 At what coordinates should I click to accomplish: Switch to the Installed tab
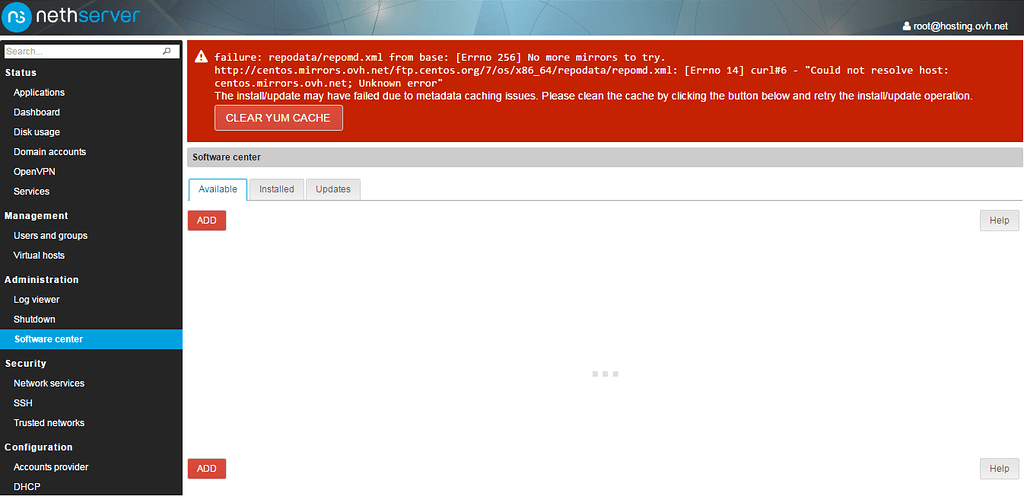[276, 189]
